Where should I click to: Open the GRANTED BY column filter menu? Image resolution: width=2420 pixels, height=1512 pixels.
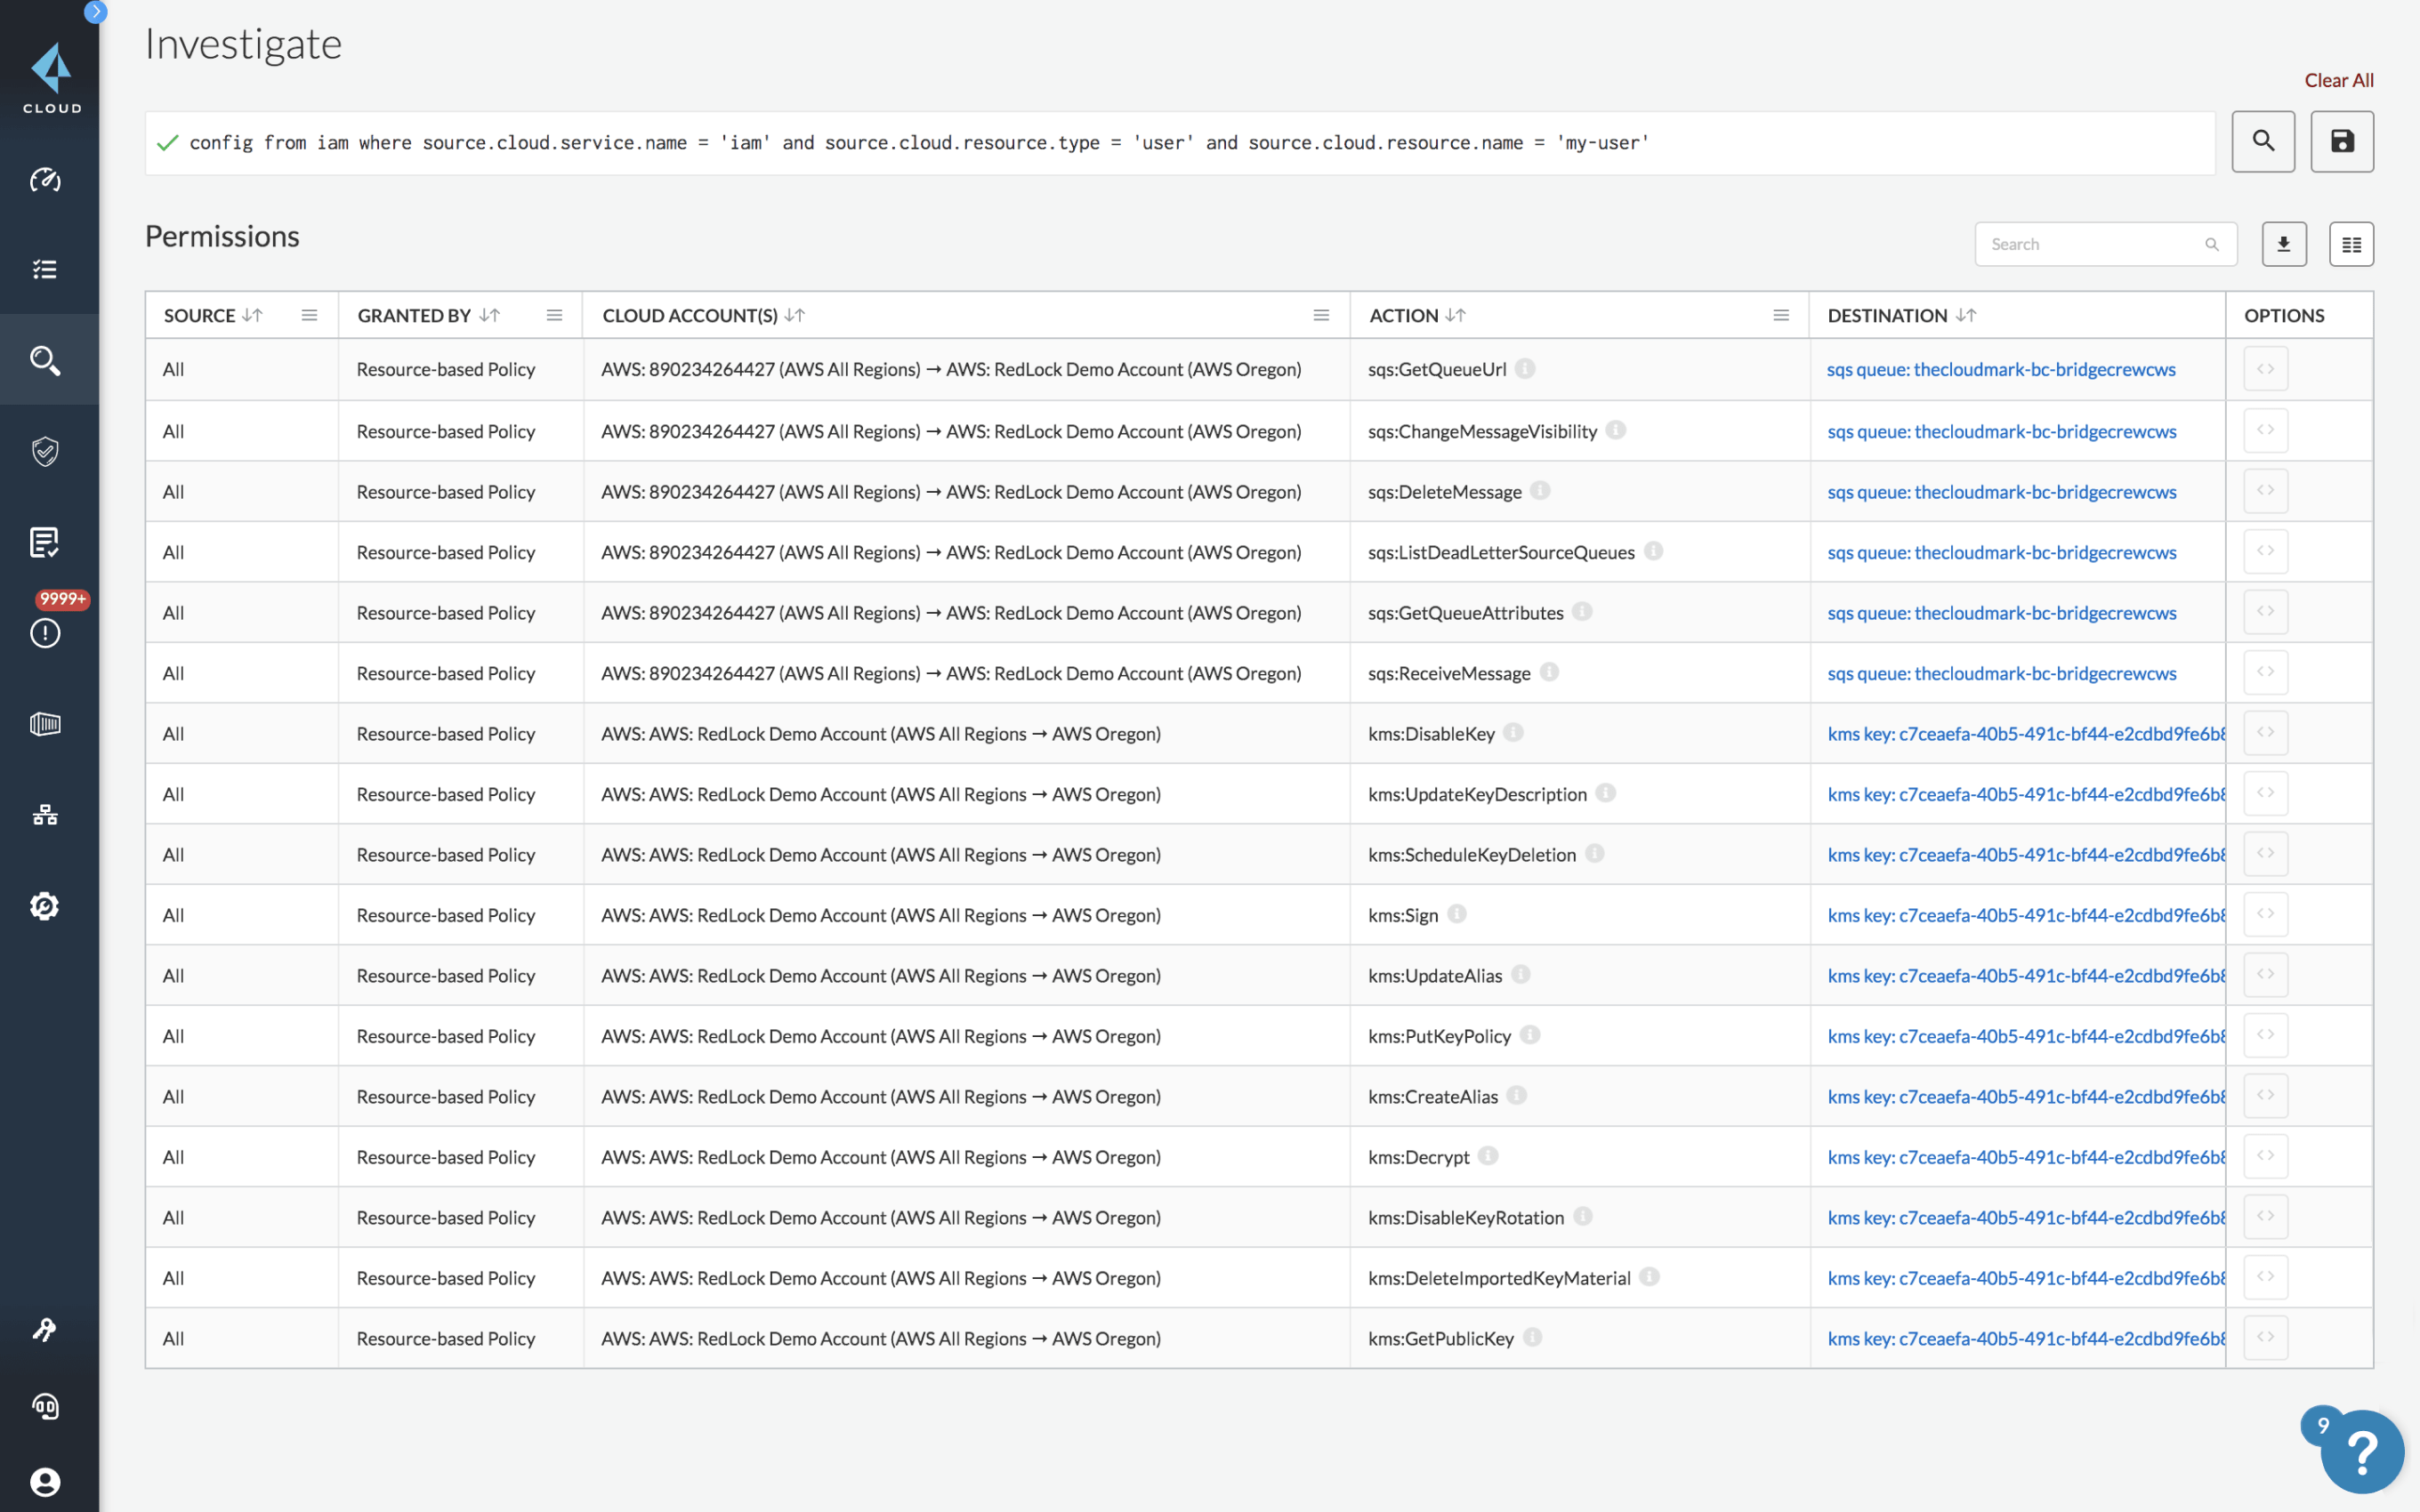pos(554,315)
